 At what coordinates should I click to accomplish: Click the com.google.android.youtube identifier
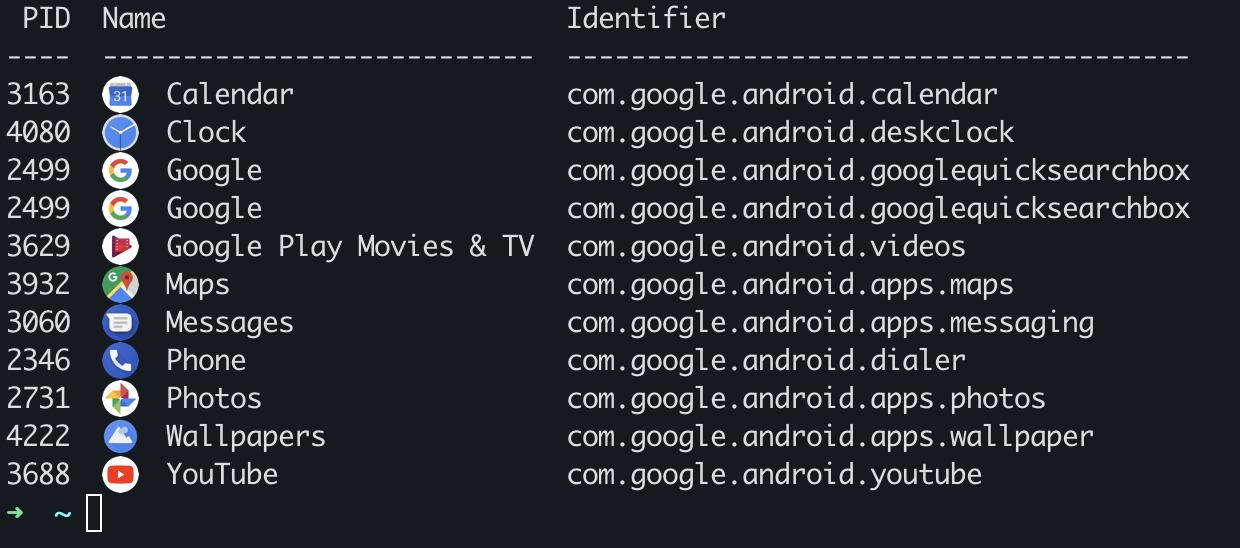click(774, 475)
